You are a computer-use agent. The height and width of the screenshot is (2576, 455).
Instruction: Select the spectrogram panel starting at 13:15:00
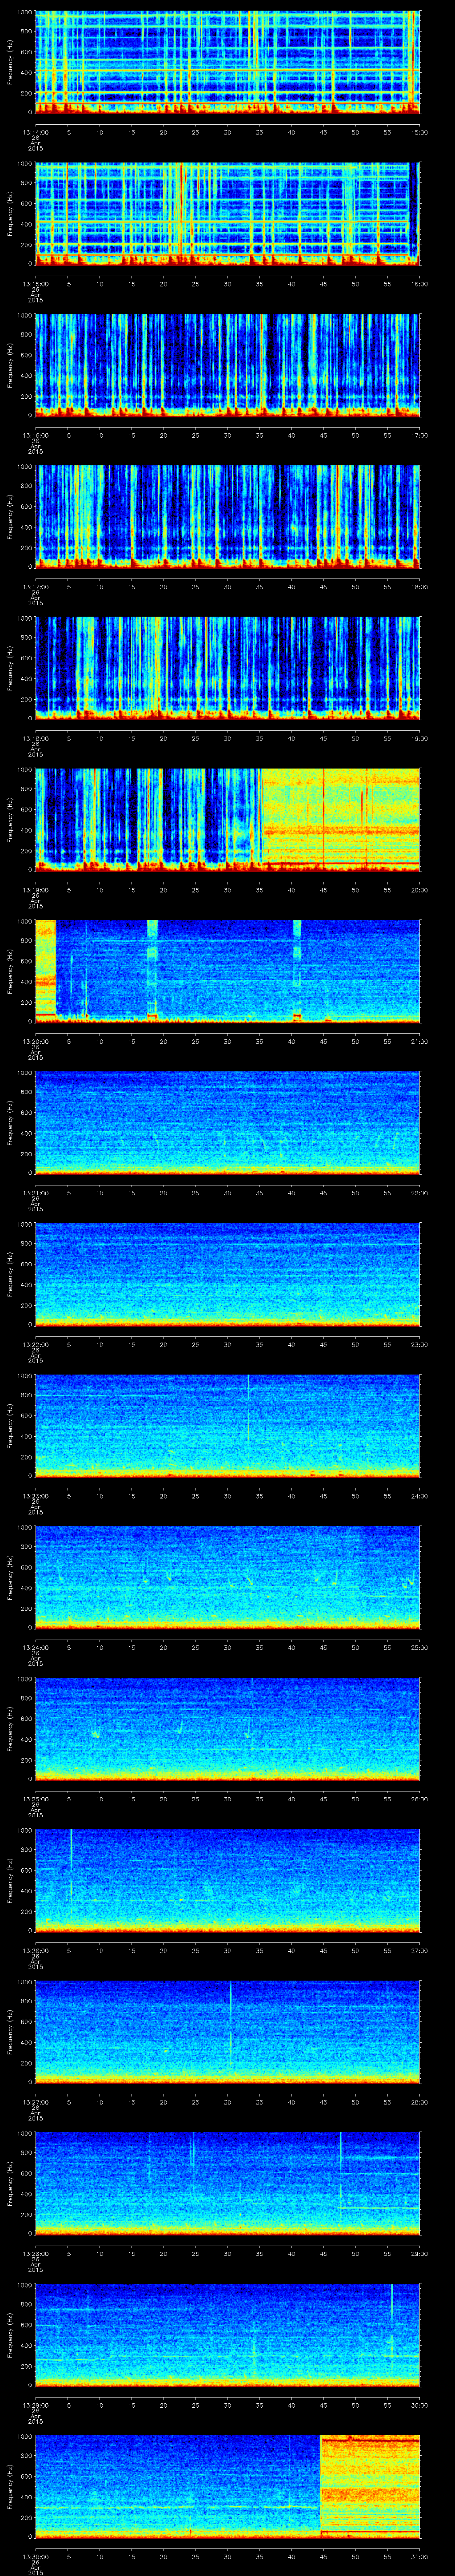click(228, 213)
